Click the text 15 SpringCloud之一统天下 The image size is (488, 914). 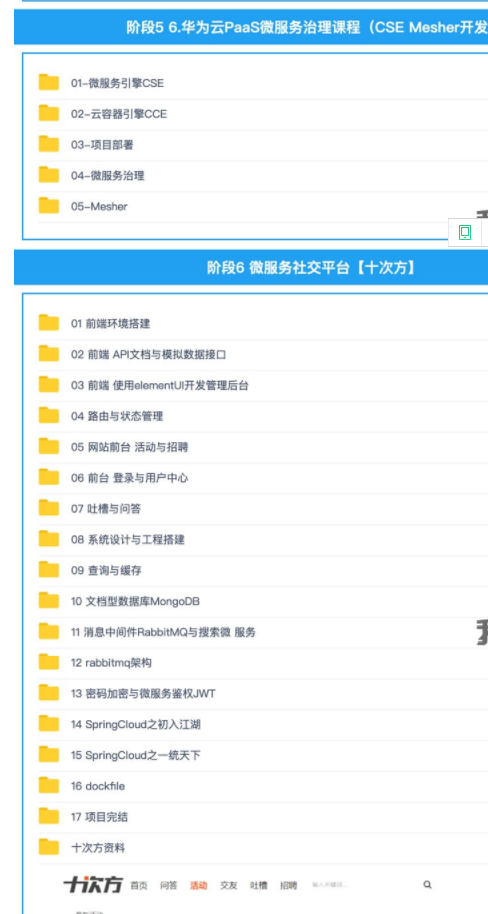click(136, 755)
